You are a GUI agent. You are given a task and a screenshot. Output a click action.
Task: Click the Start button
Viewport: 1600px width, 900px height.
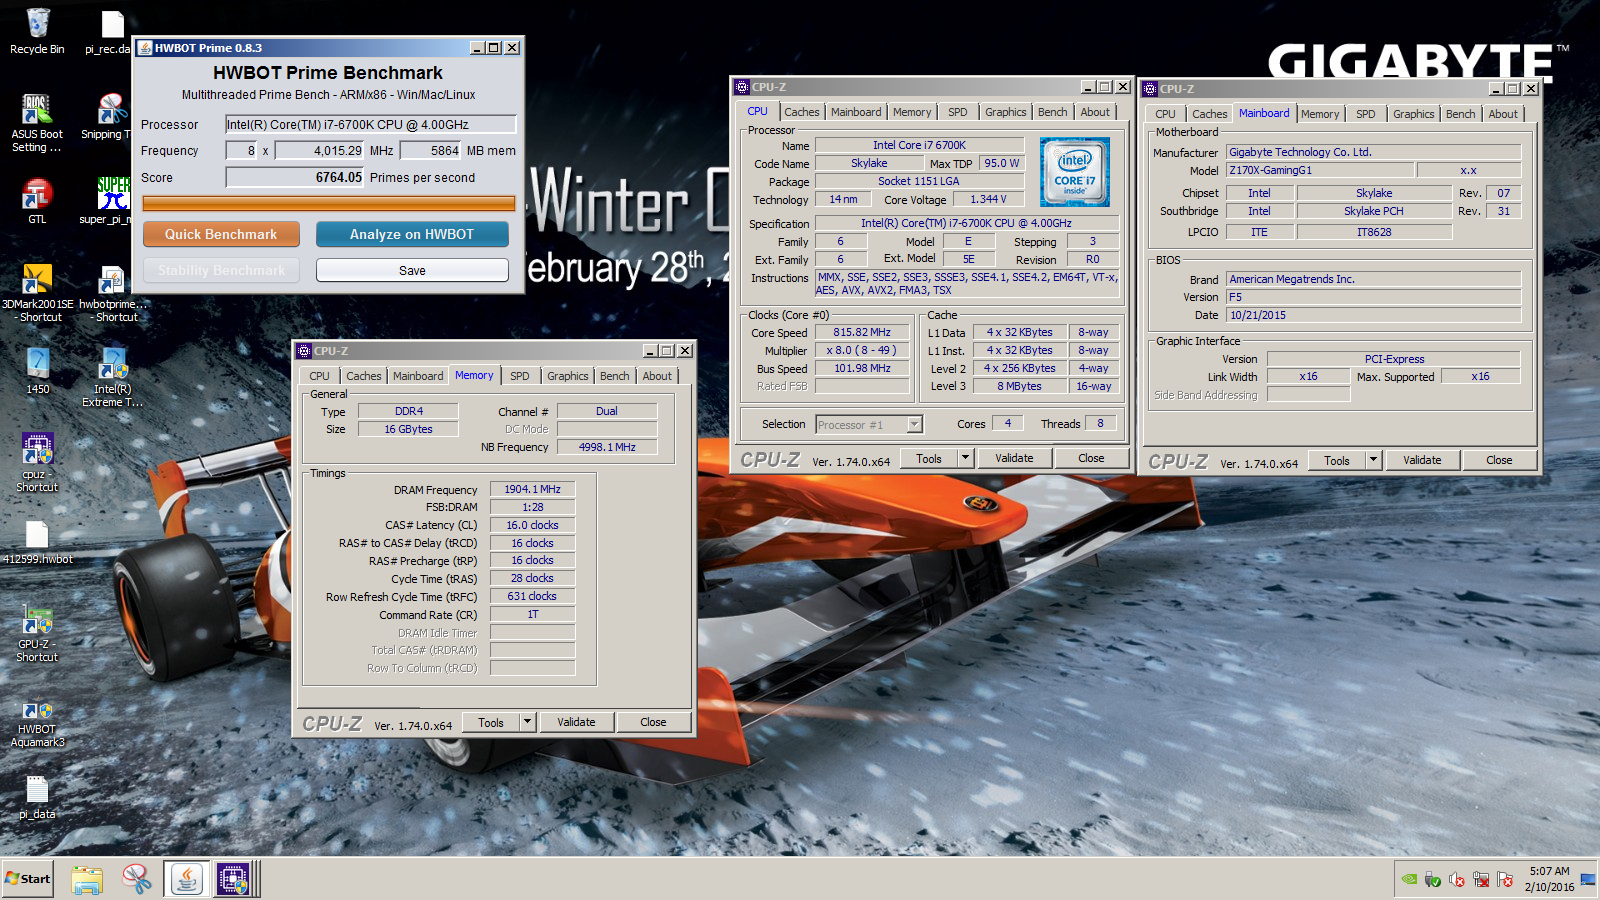(x=27, y=879)
